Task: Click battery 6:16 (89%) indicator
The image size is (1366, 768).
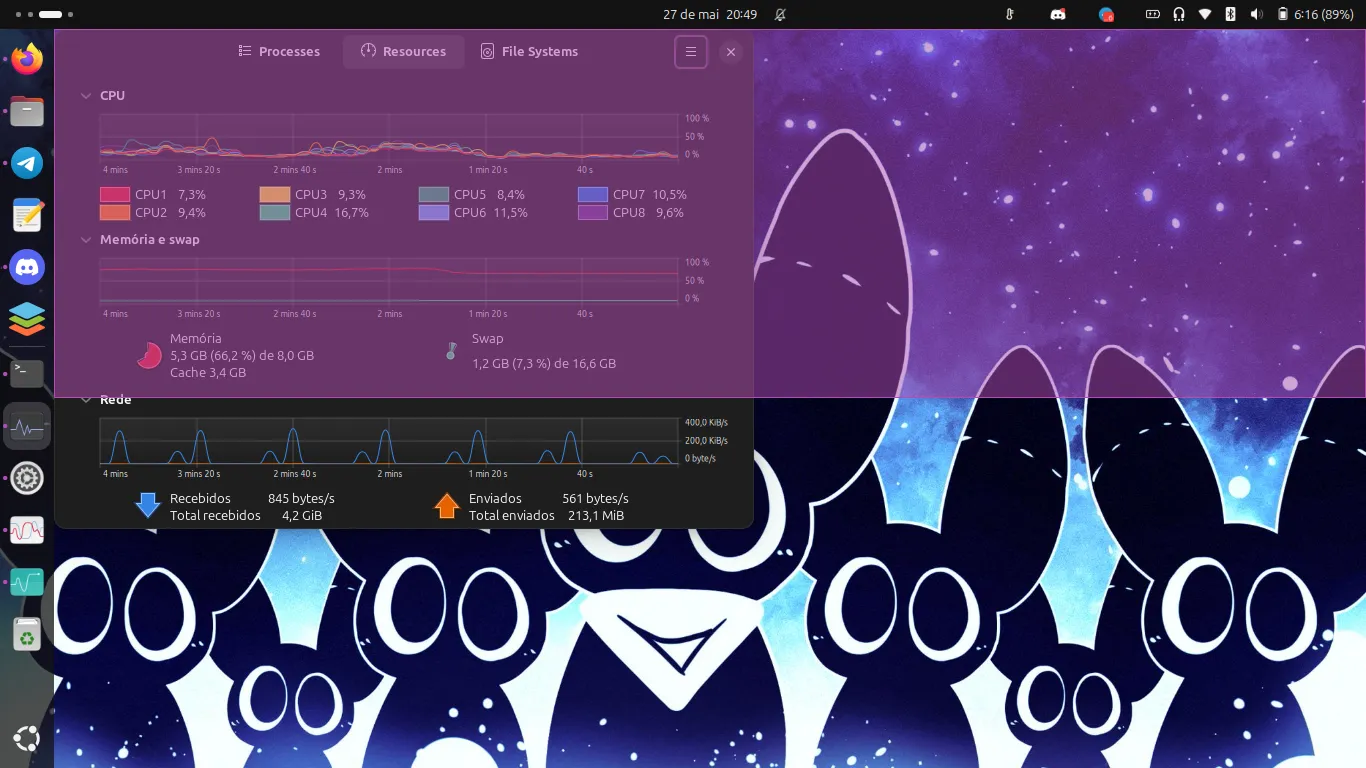Action: [x=1315, y=15]
